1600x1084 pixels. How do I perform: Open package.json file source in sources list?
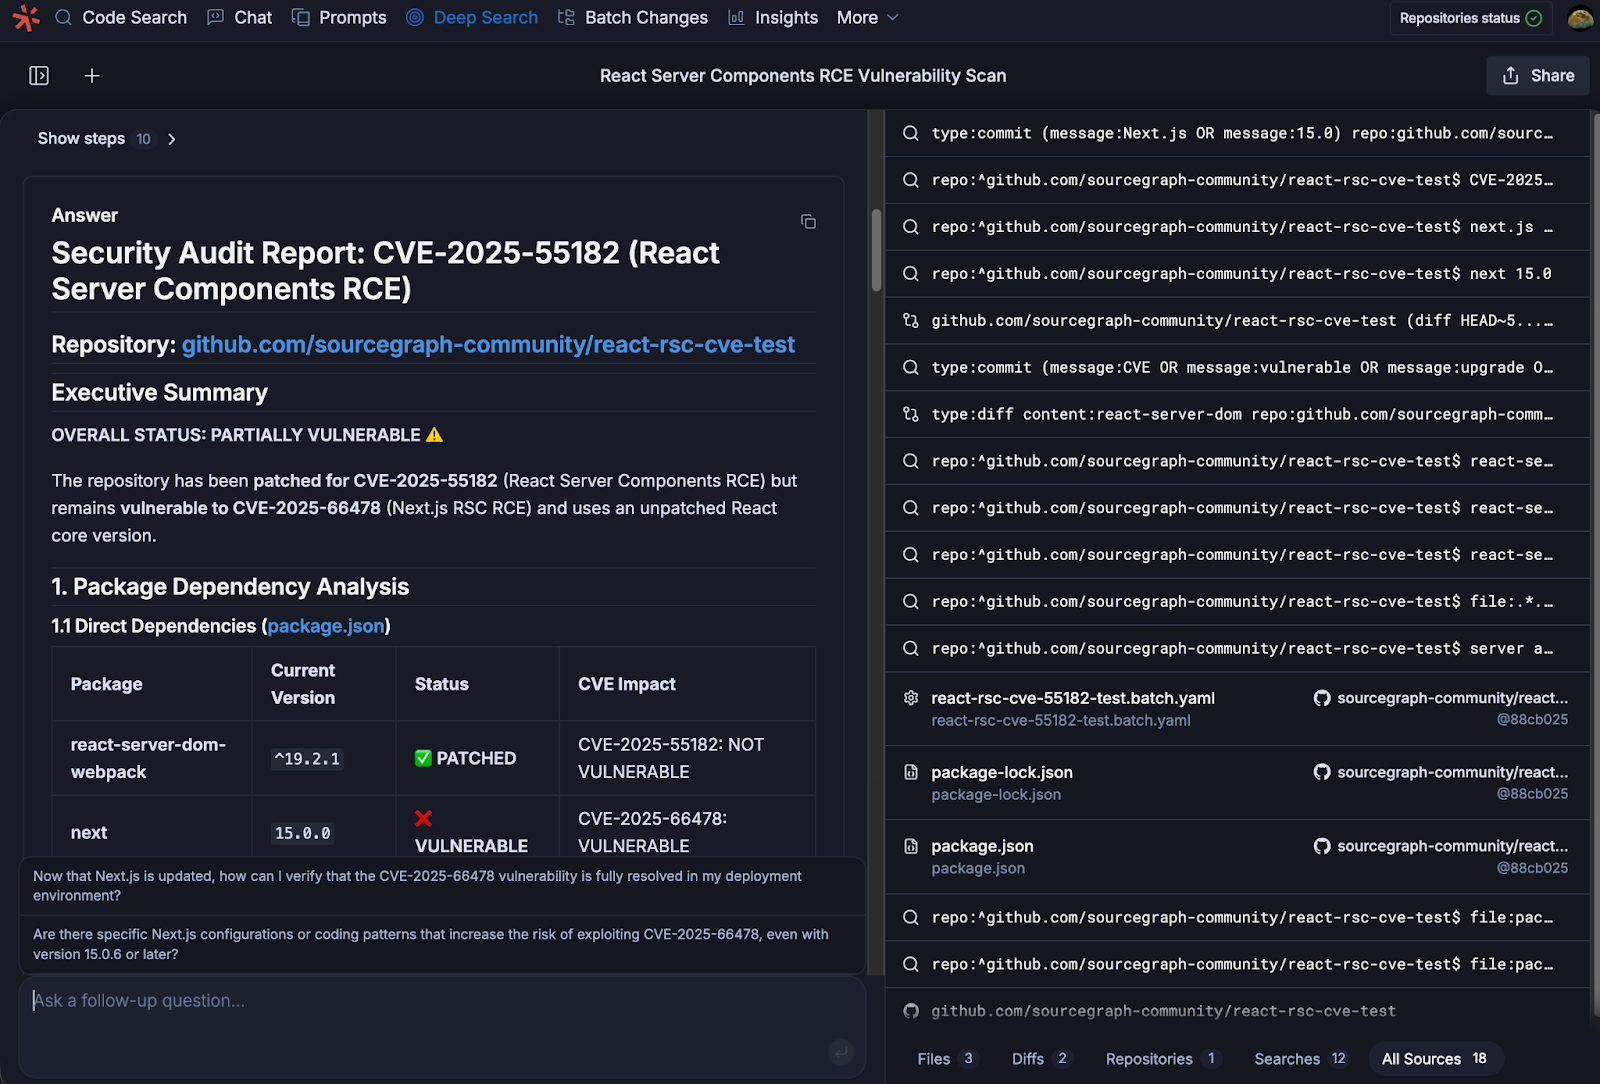1237,857
